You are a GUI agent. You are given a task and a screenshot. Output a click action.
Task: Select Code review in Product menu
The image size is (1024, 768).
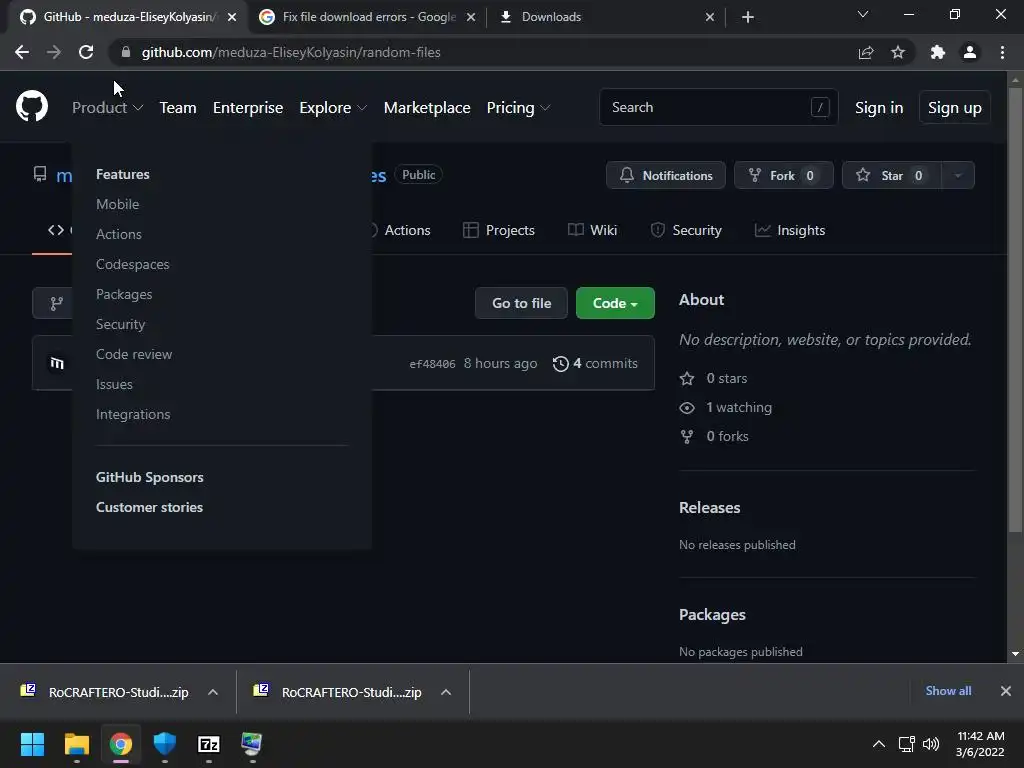click(x=134, y=355)
